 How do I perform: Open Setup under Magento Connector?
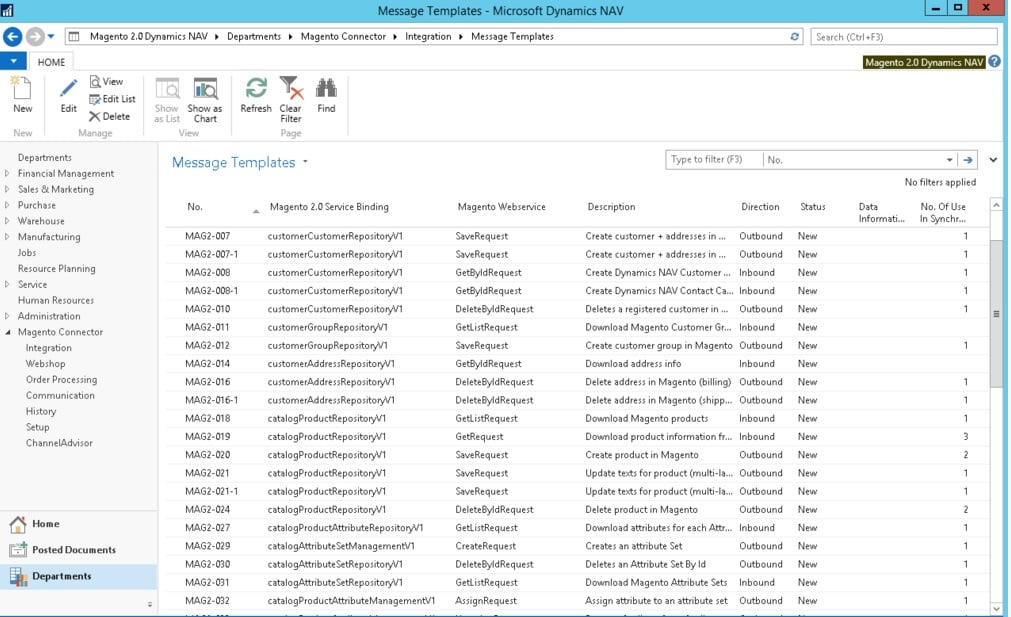coord(37,427)
